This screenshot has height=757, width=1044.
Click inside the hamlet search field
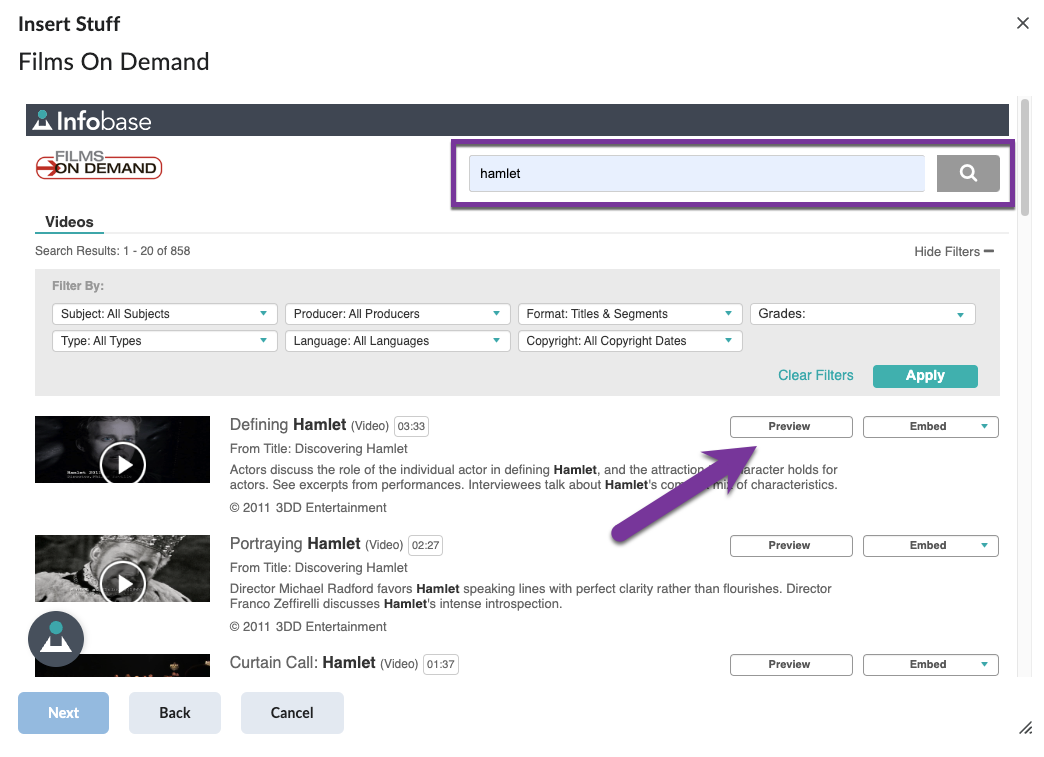[x=696, y=173]
